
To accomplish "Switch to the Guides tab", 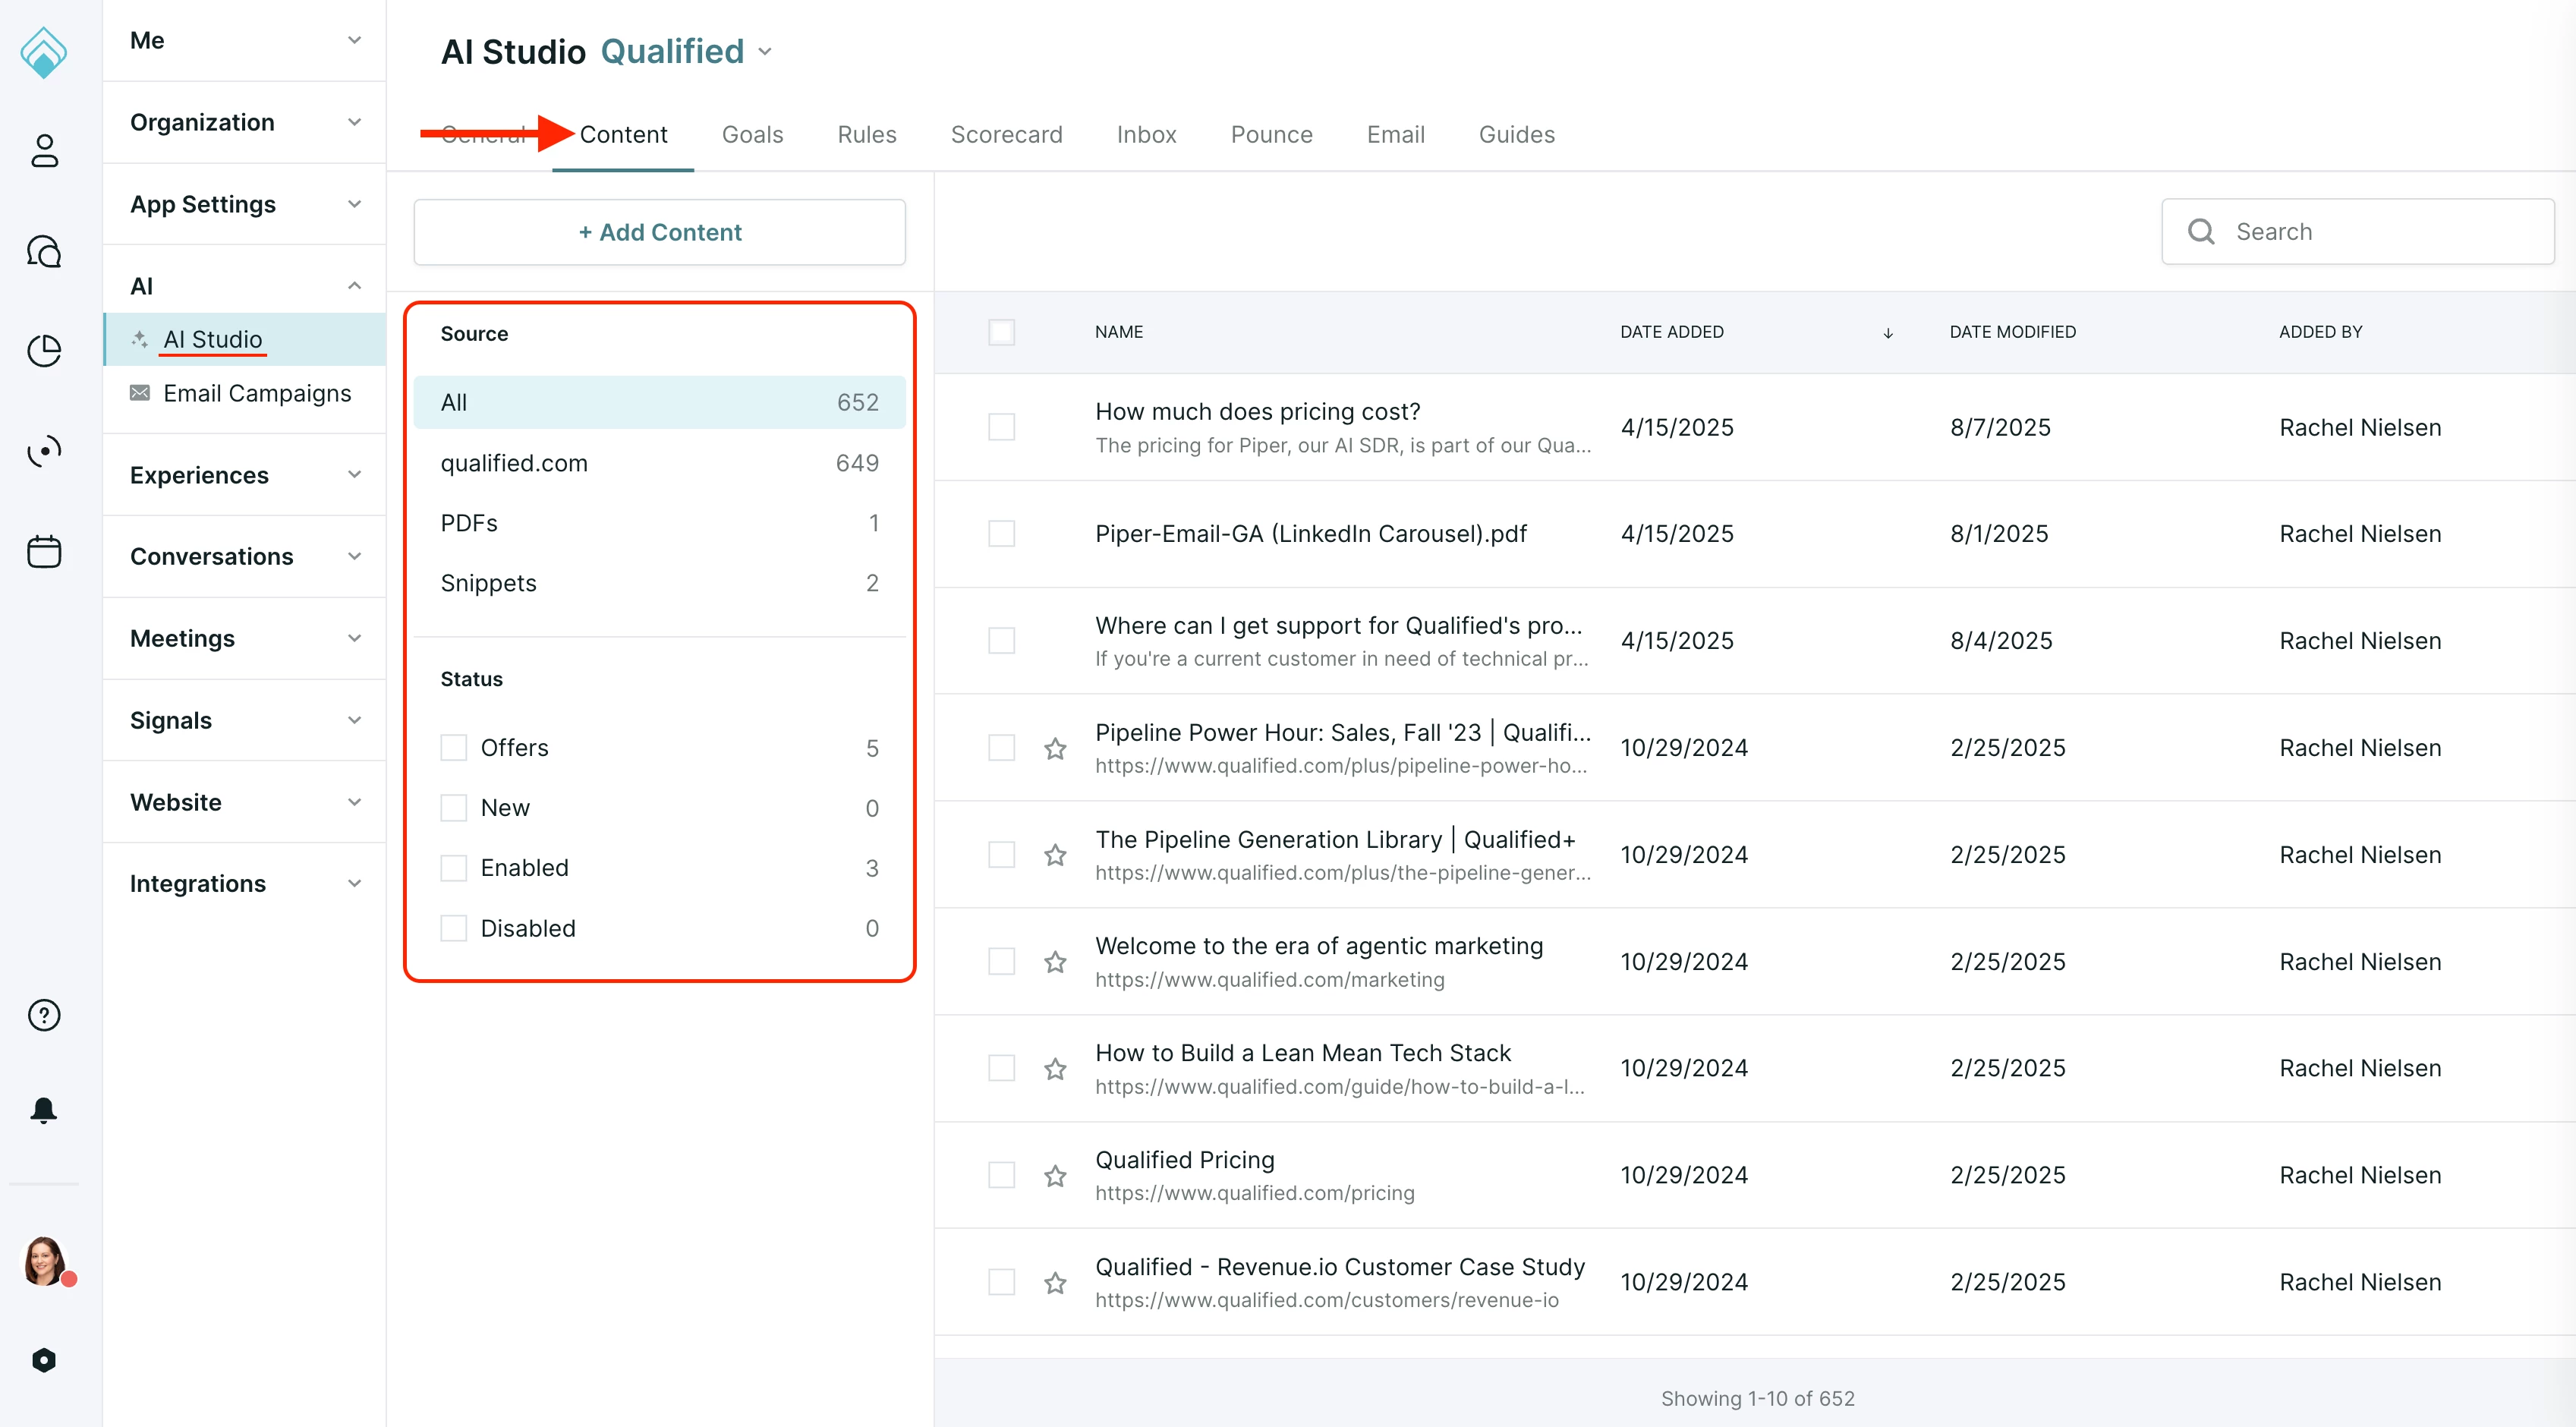I will tap(1516, 134).
